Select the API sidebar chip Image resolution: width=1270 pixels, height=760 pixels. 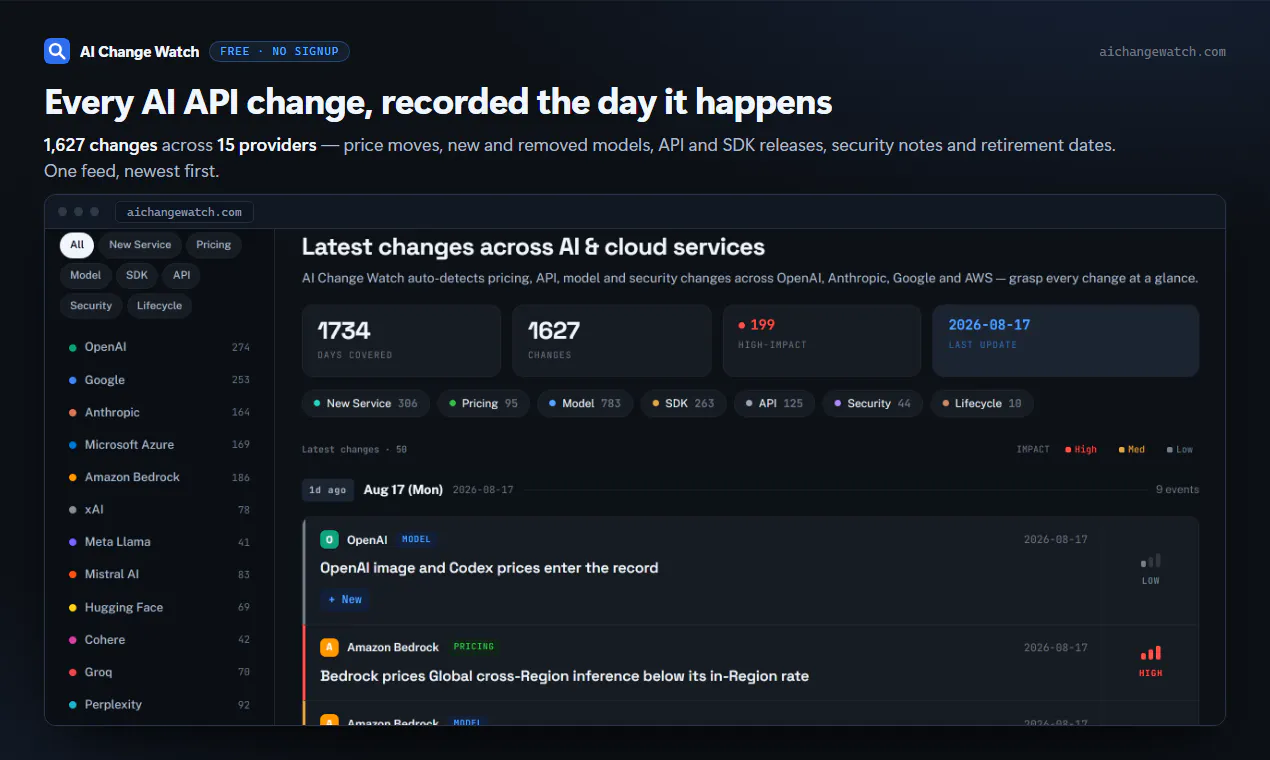(182, 275)
